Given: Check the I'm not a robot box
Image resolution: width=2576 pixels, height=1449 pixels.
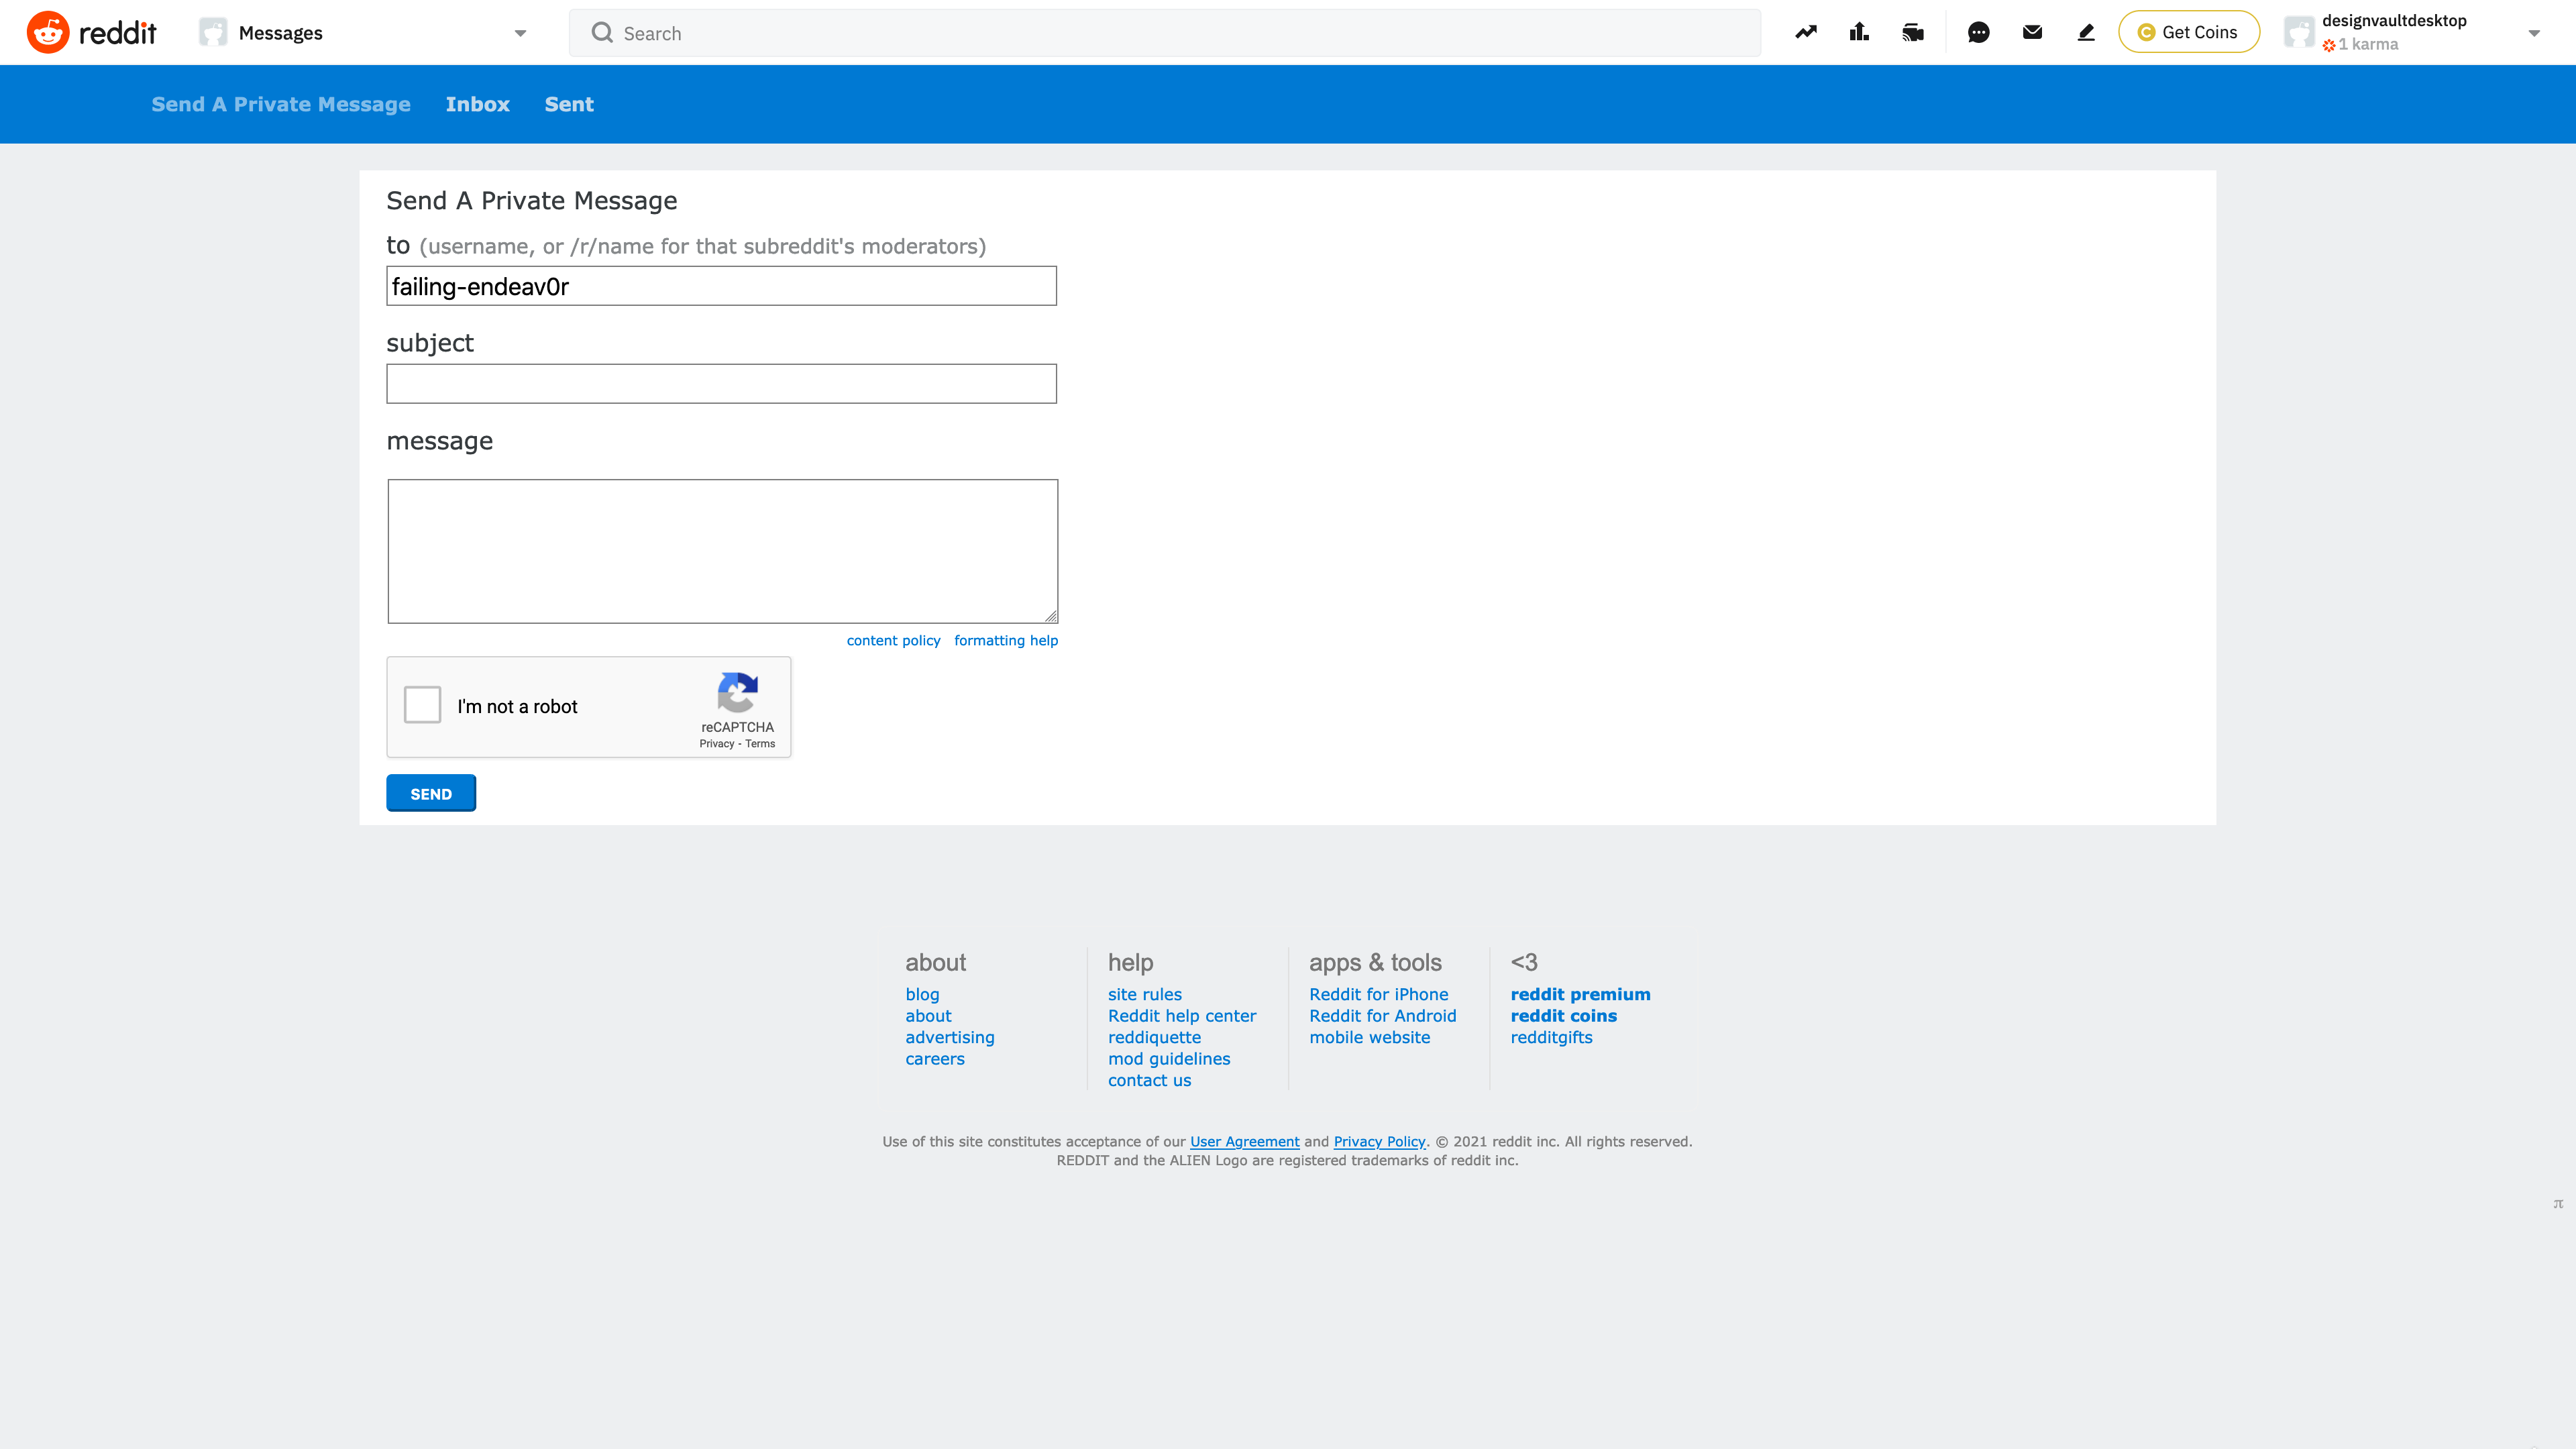Looking at the screenshot, I should pyautogui.click(x=422, y=705).
